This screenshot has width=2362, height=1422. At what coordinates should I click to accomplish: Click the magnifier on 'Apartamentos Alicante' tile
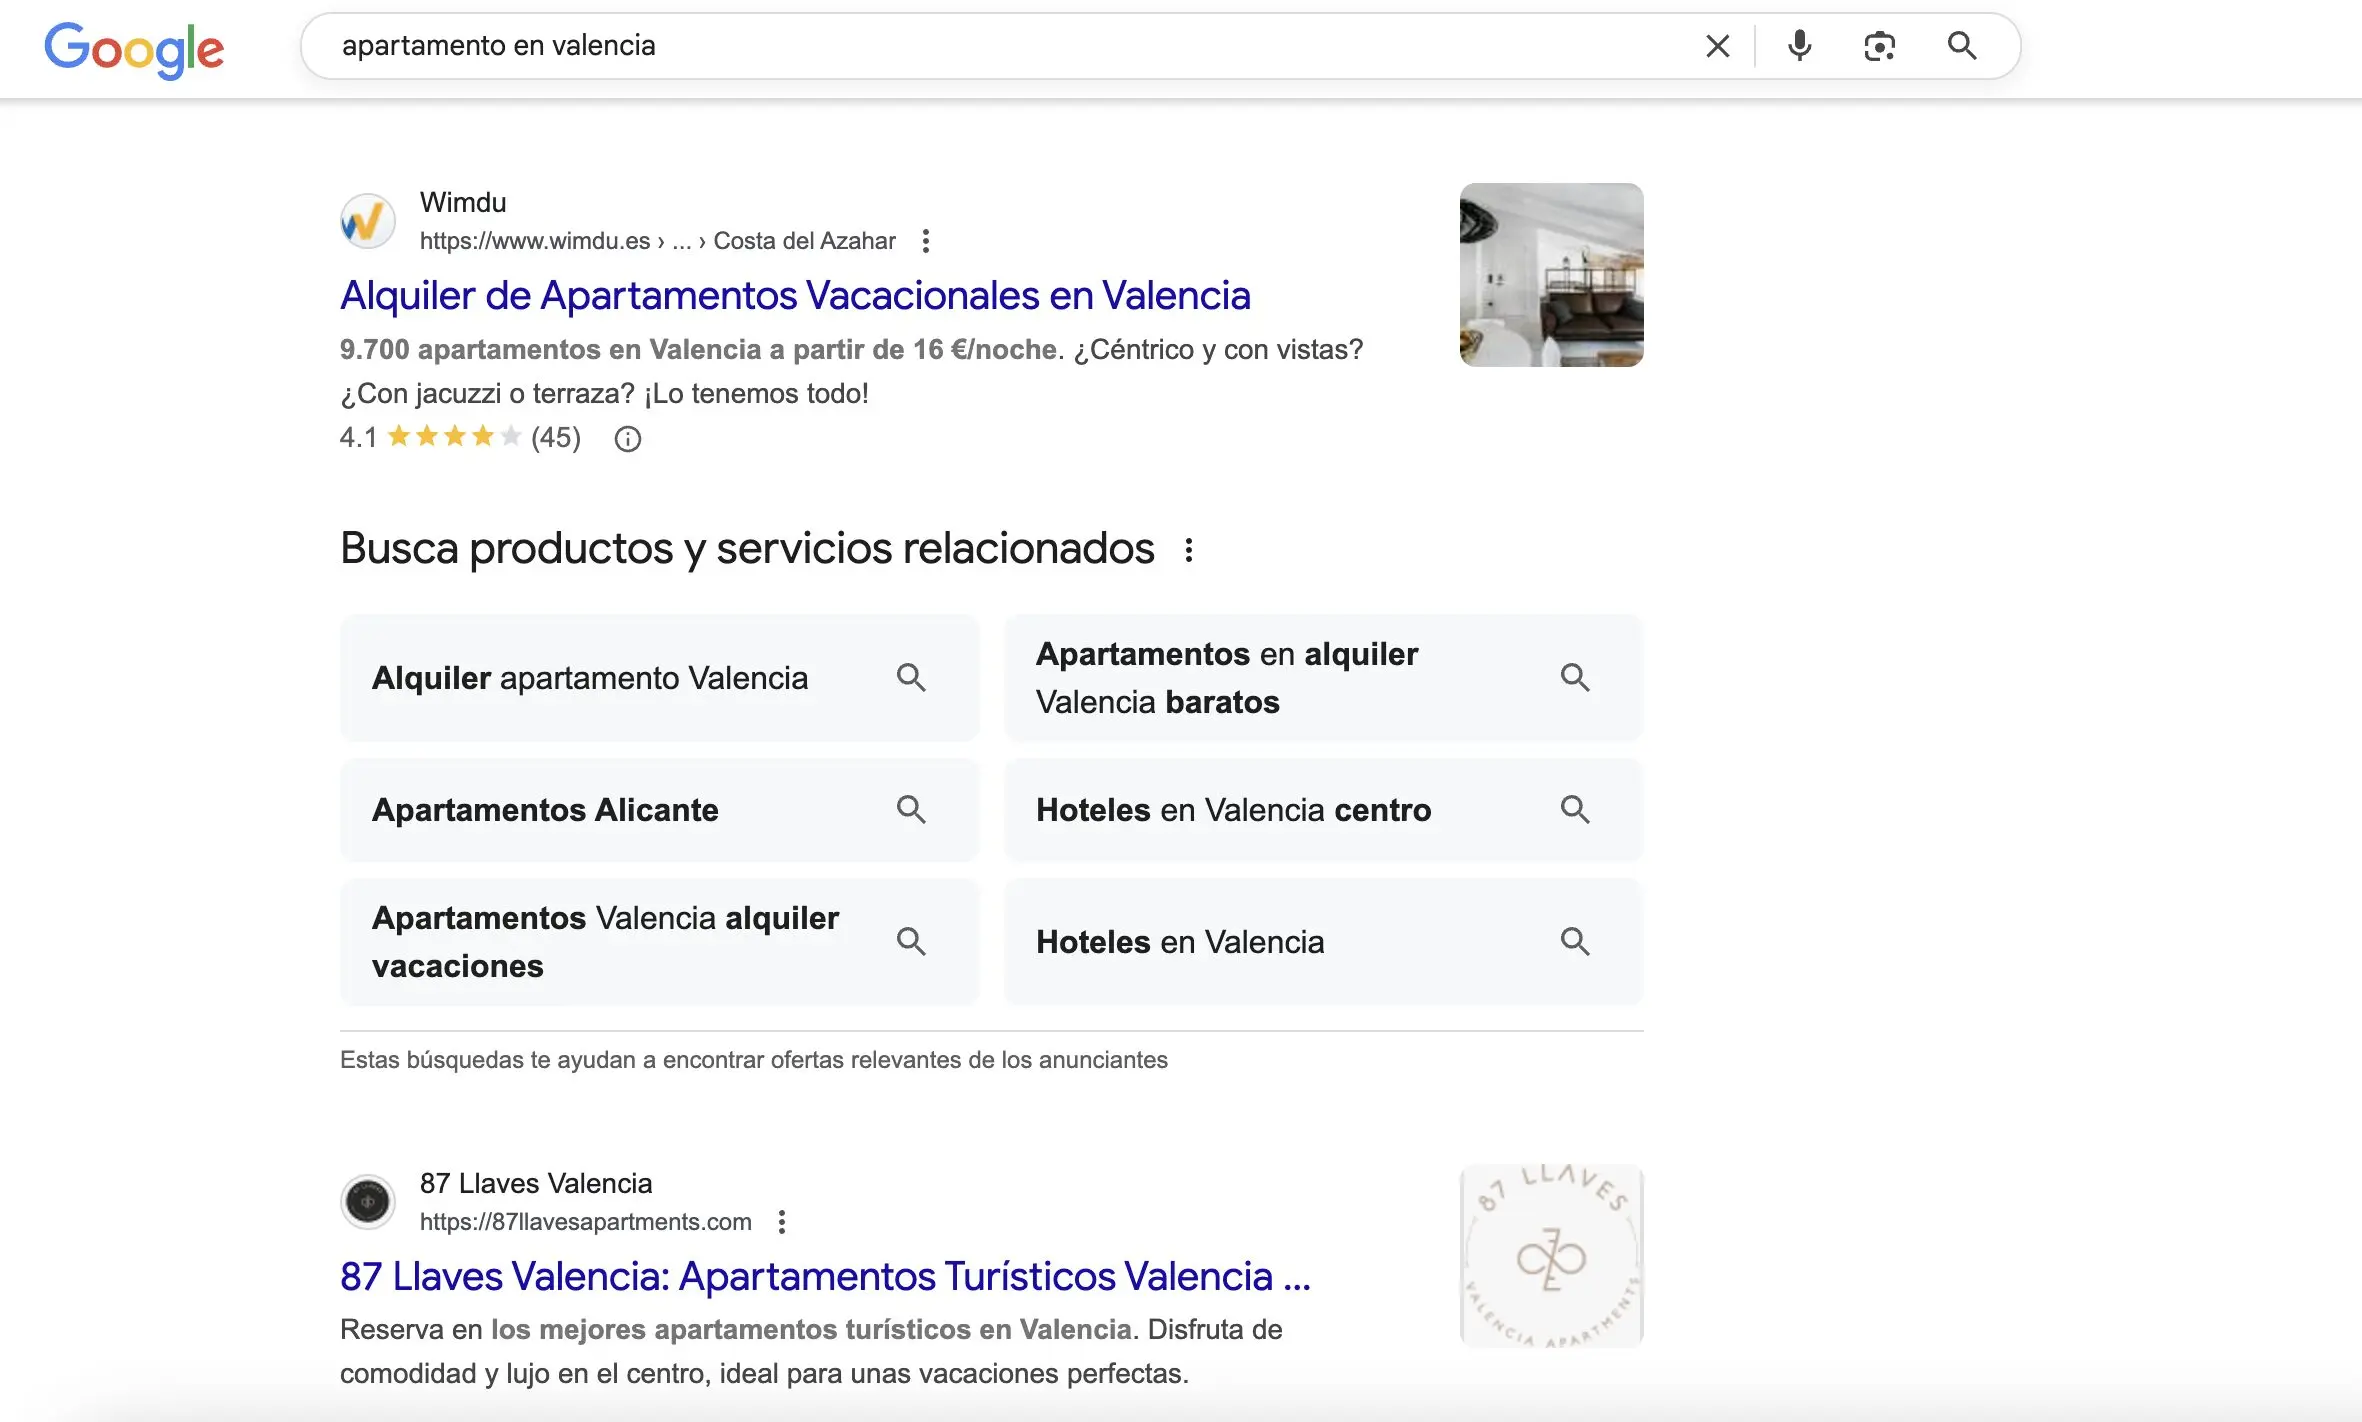point(911,810)
